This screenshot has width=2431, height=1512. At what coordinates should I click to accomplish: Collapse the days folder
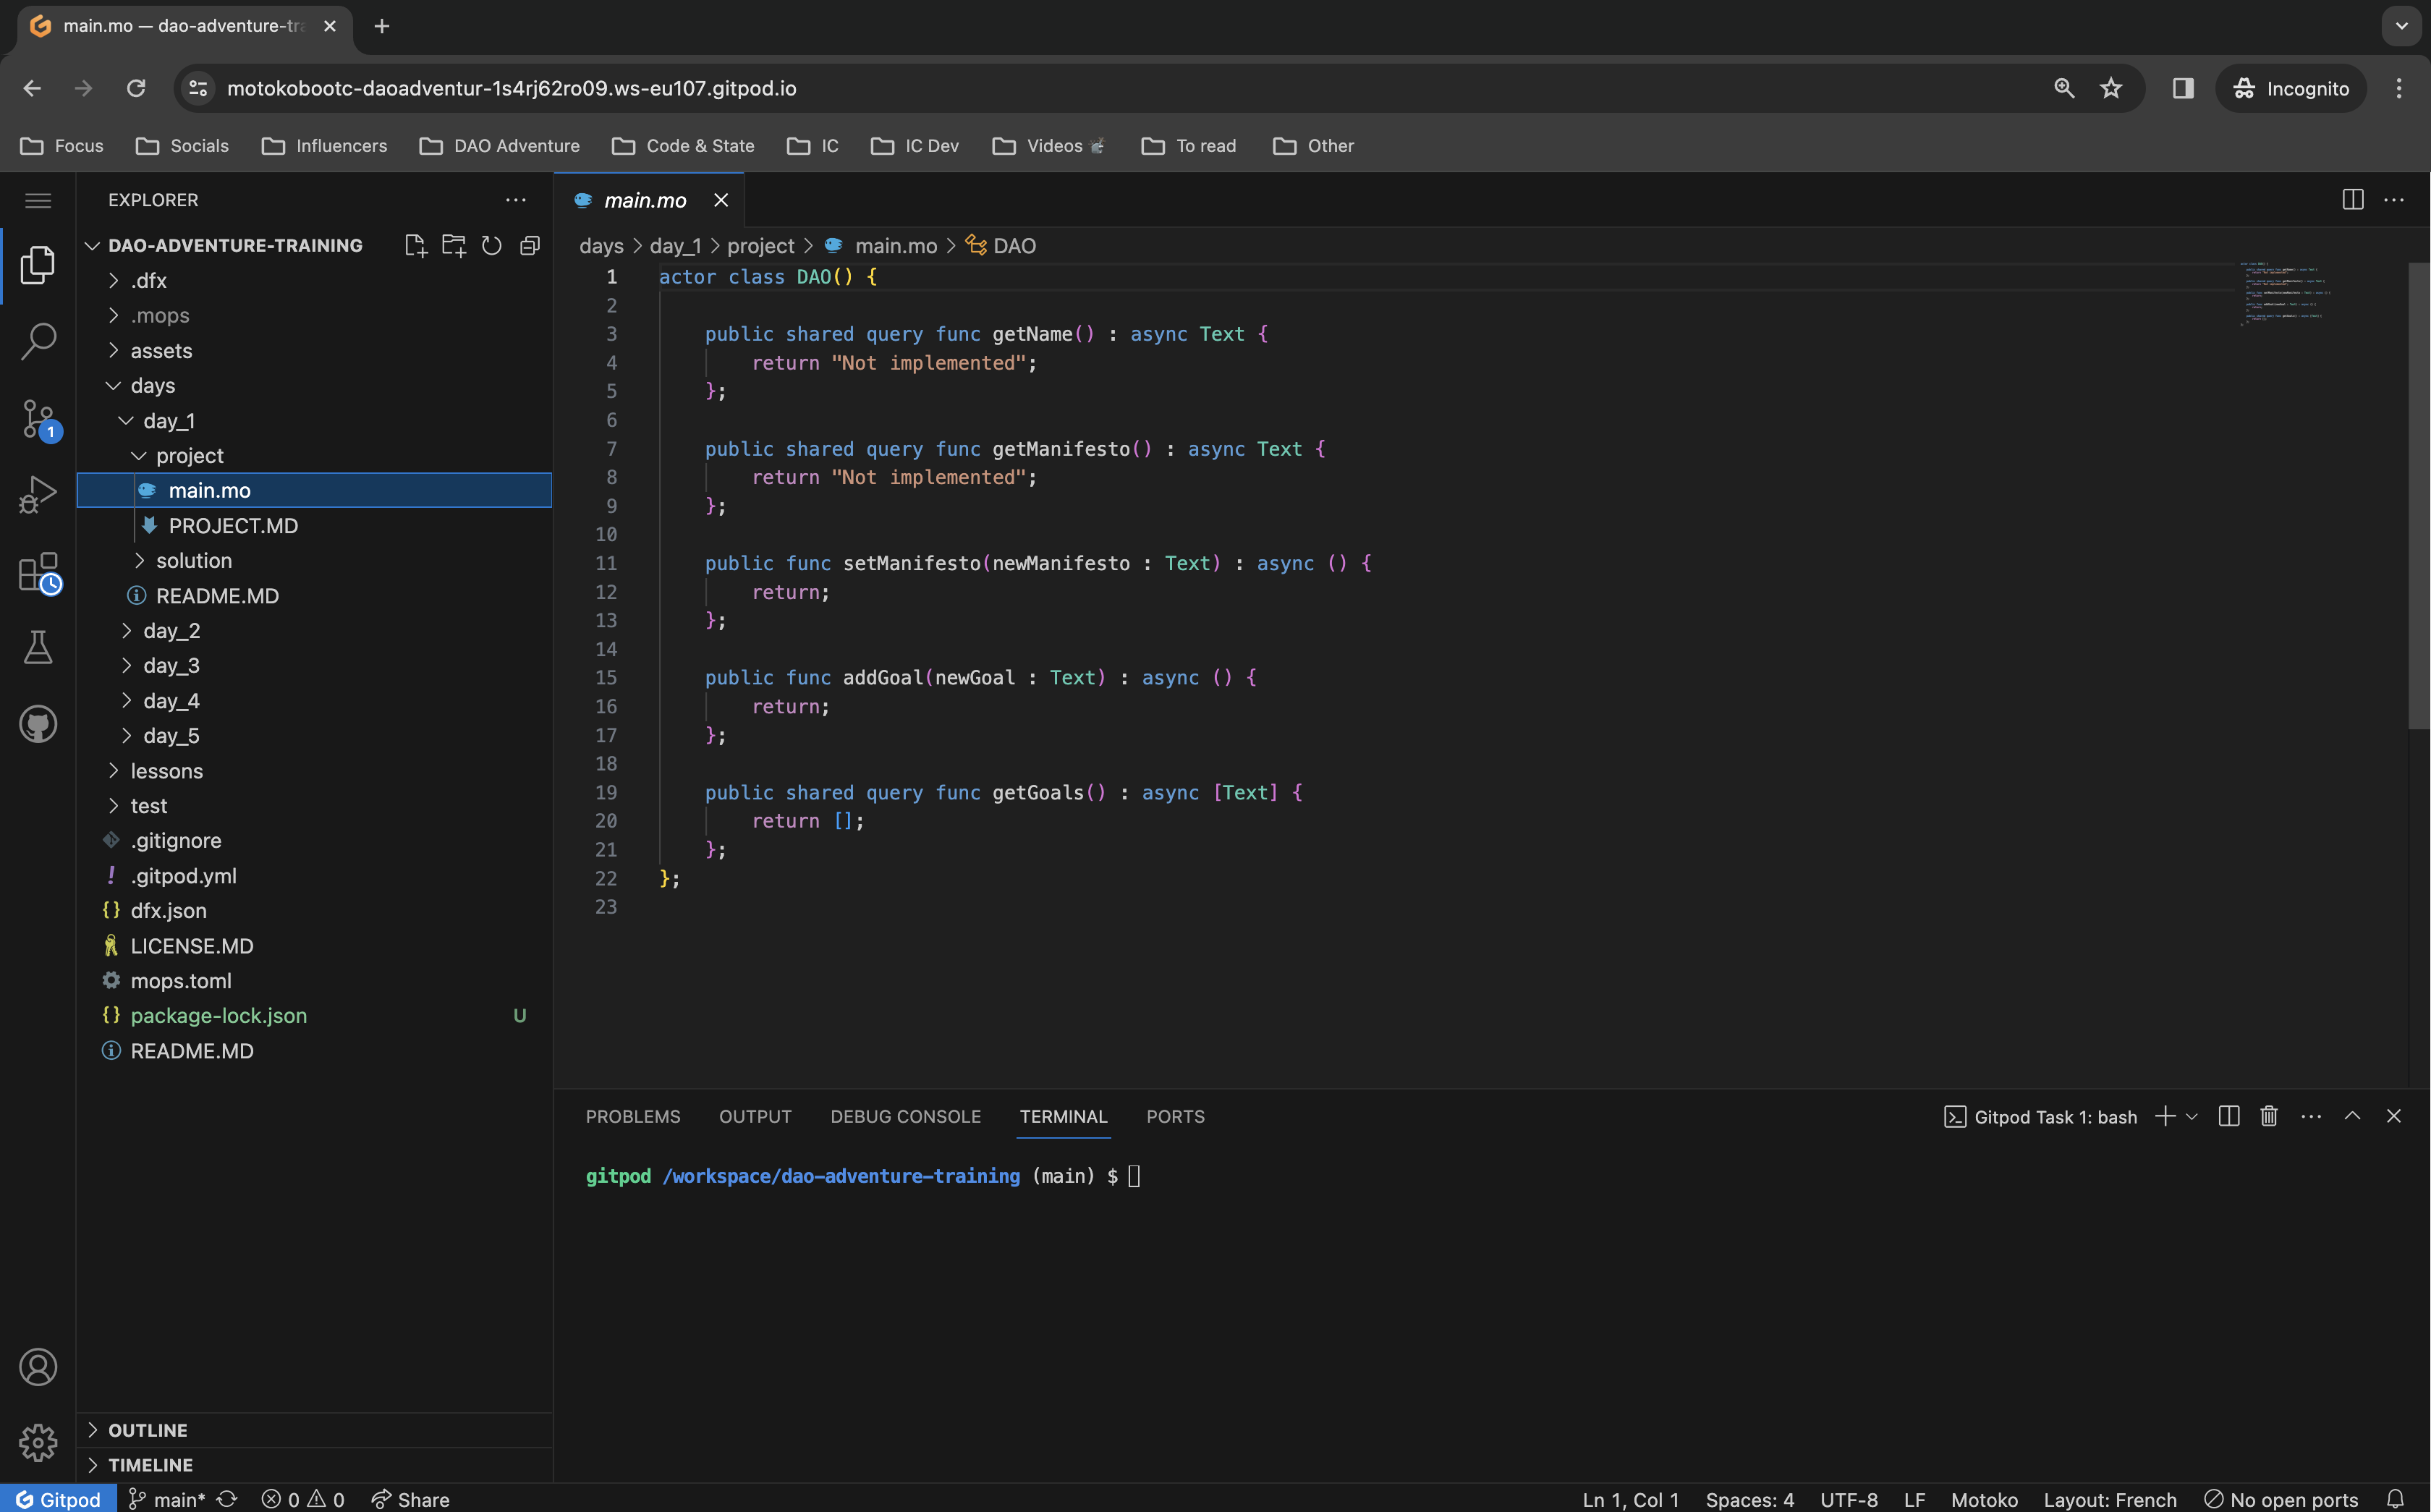click(x=314, y=386)
